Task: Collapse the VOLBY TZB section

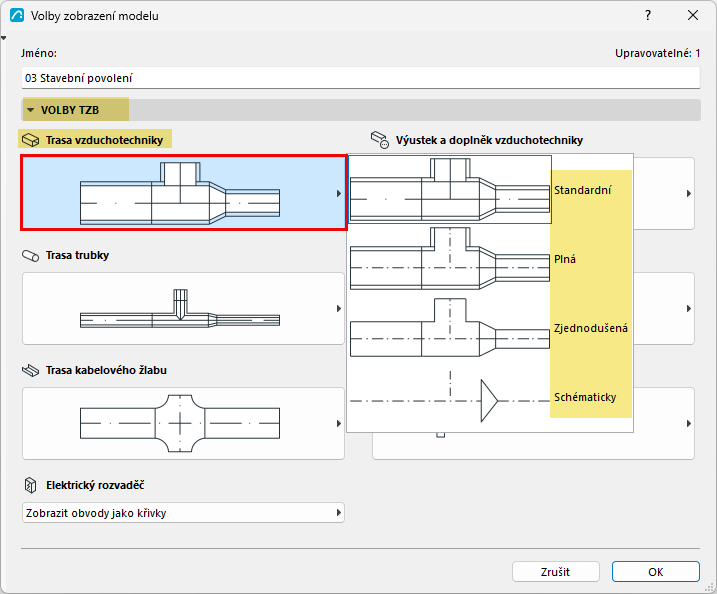Action: pos(31,110)
